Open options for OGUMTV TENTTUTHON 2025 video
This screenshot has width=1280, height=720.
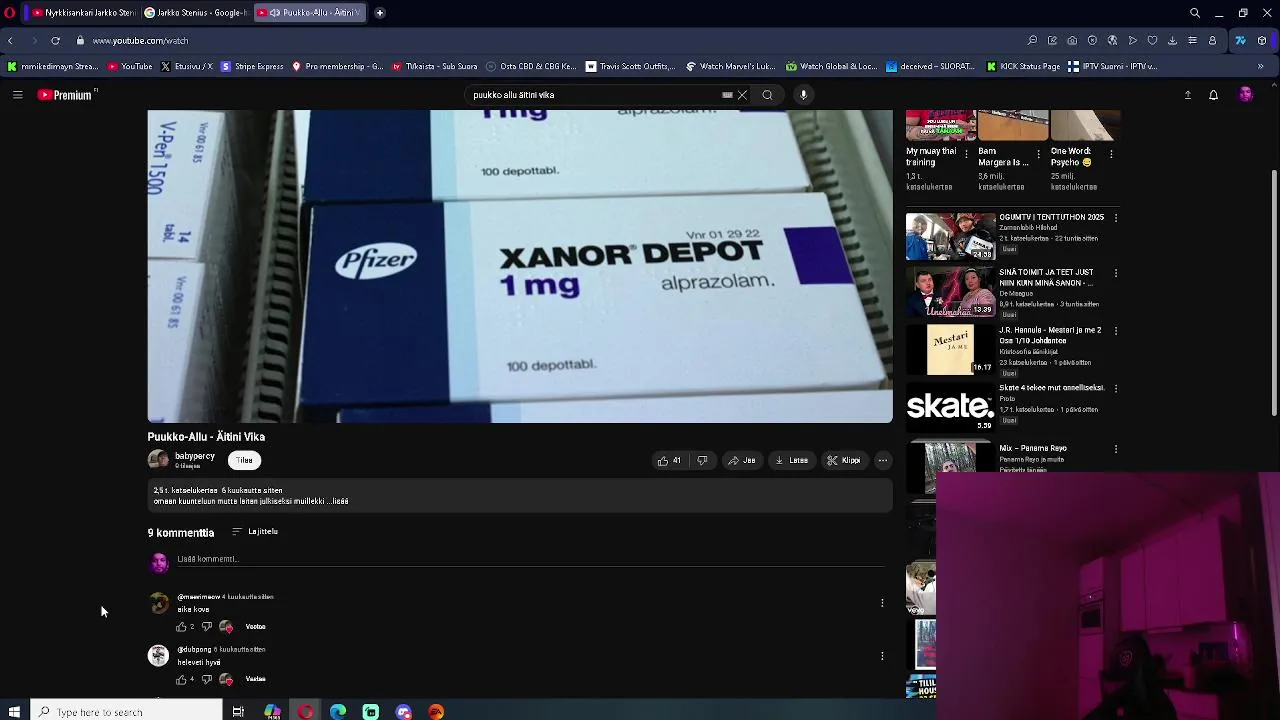coord(1116,218)
